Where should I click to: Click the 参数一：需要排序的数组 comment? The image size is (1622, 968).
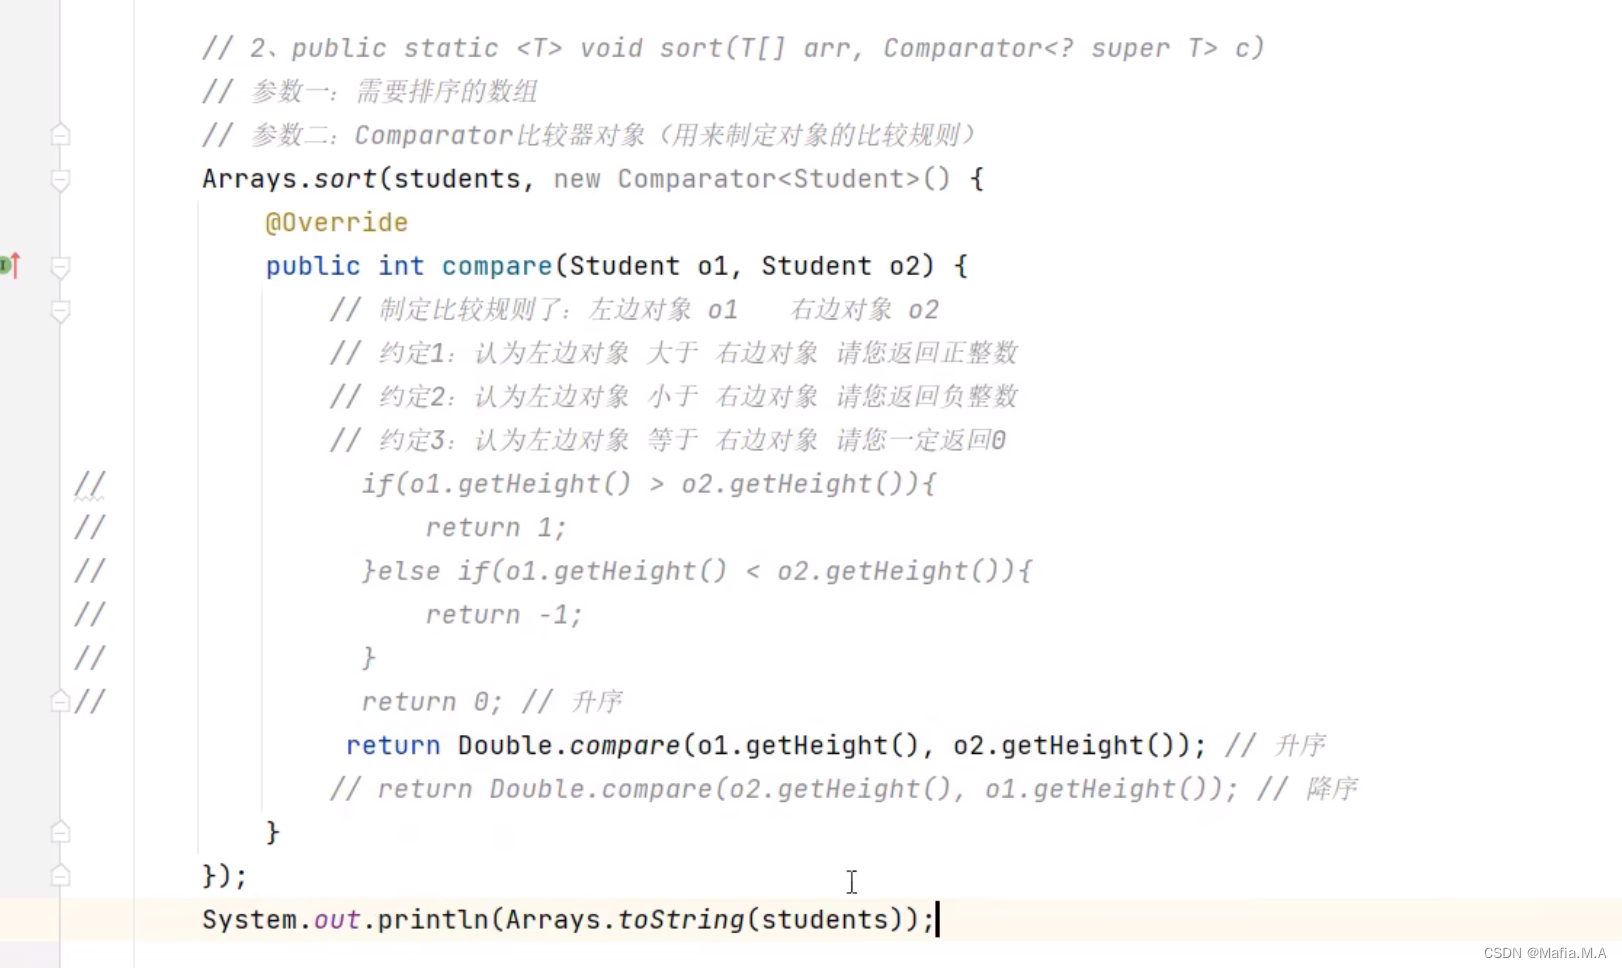tap(370, 92)
